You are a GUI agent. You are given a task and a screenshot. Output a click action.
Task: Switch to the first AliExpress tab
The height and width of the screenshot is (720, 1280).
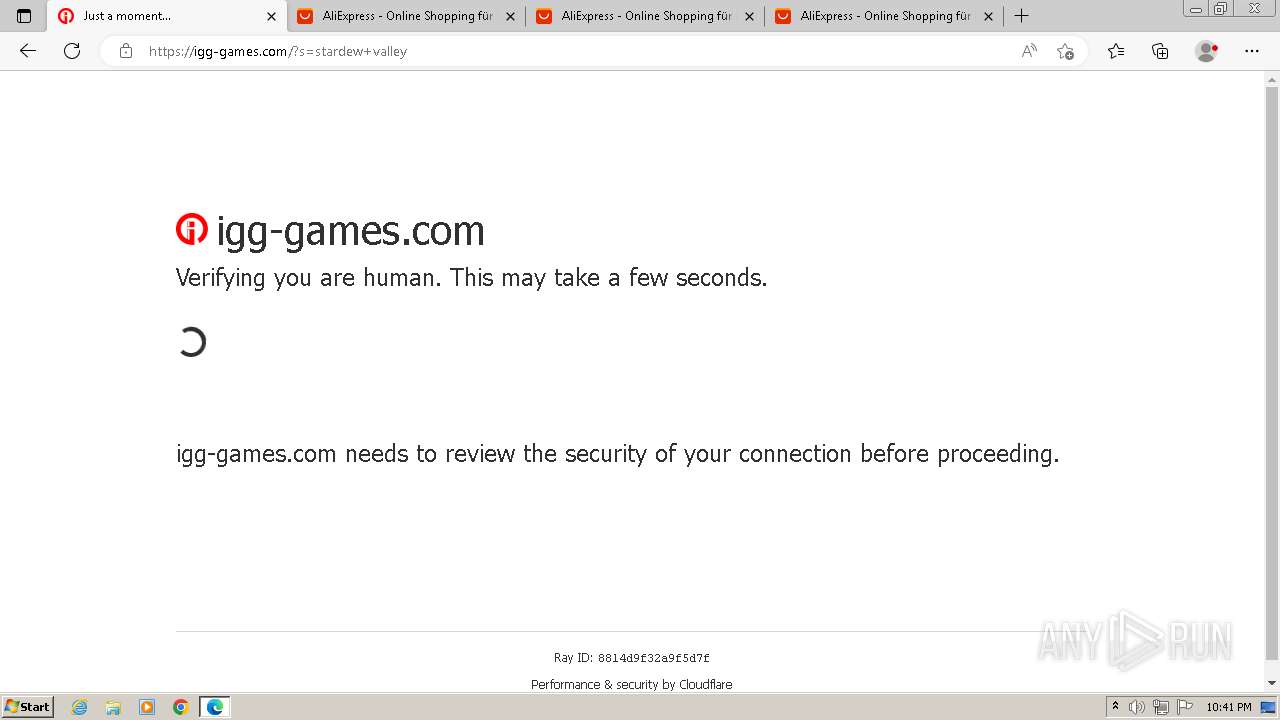coord(406,16)
